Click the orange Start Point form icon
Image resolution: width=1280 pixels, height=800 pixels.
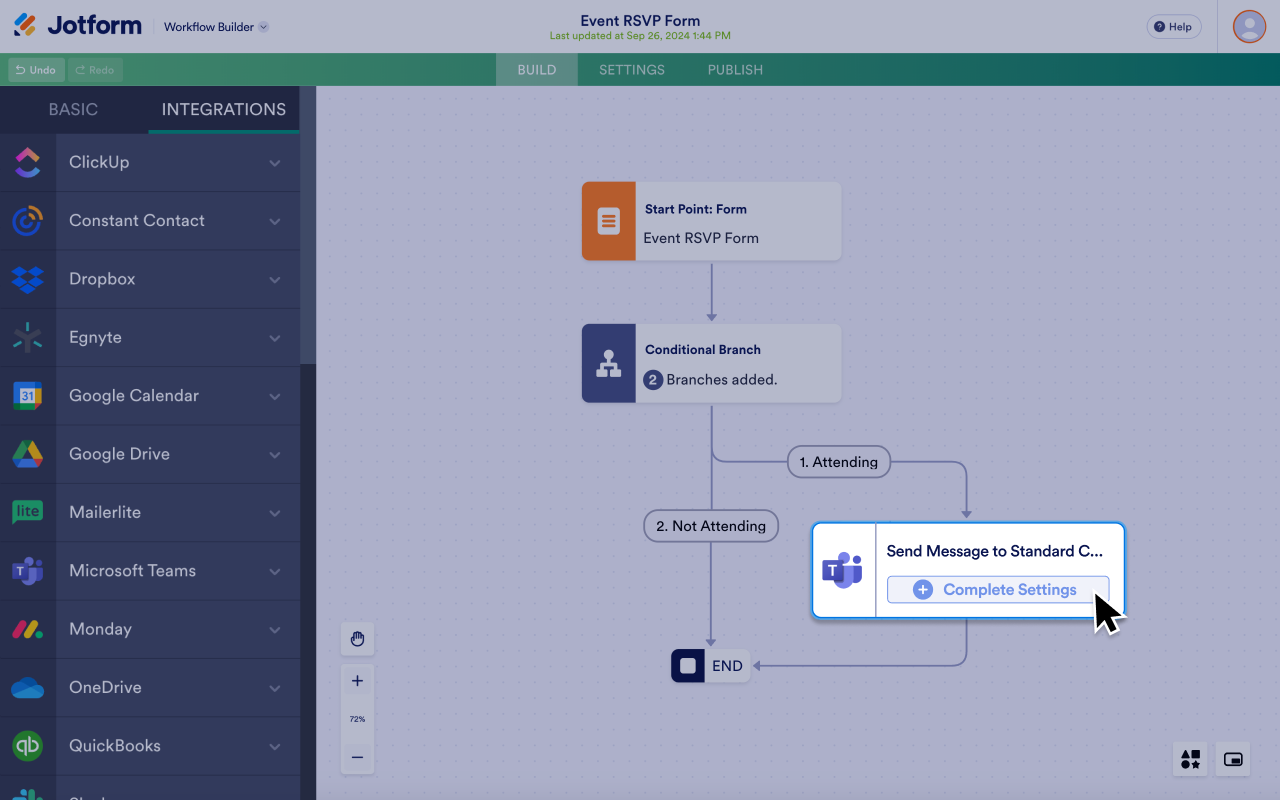pos(608,221)
